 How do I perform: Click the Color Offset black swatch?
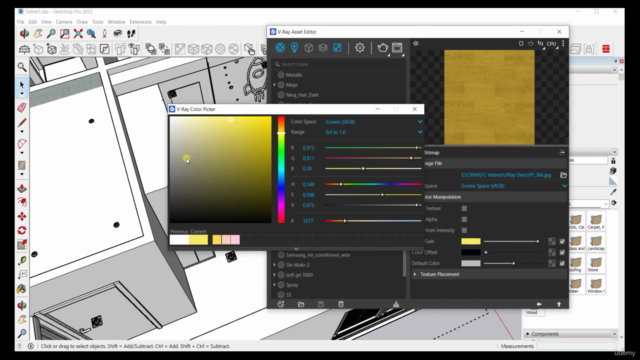(x=471, y=252)
